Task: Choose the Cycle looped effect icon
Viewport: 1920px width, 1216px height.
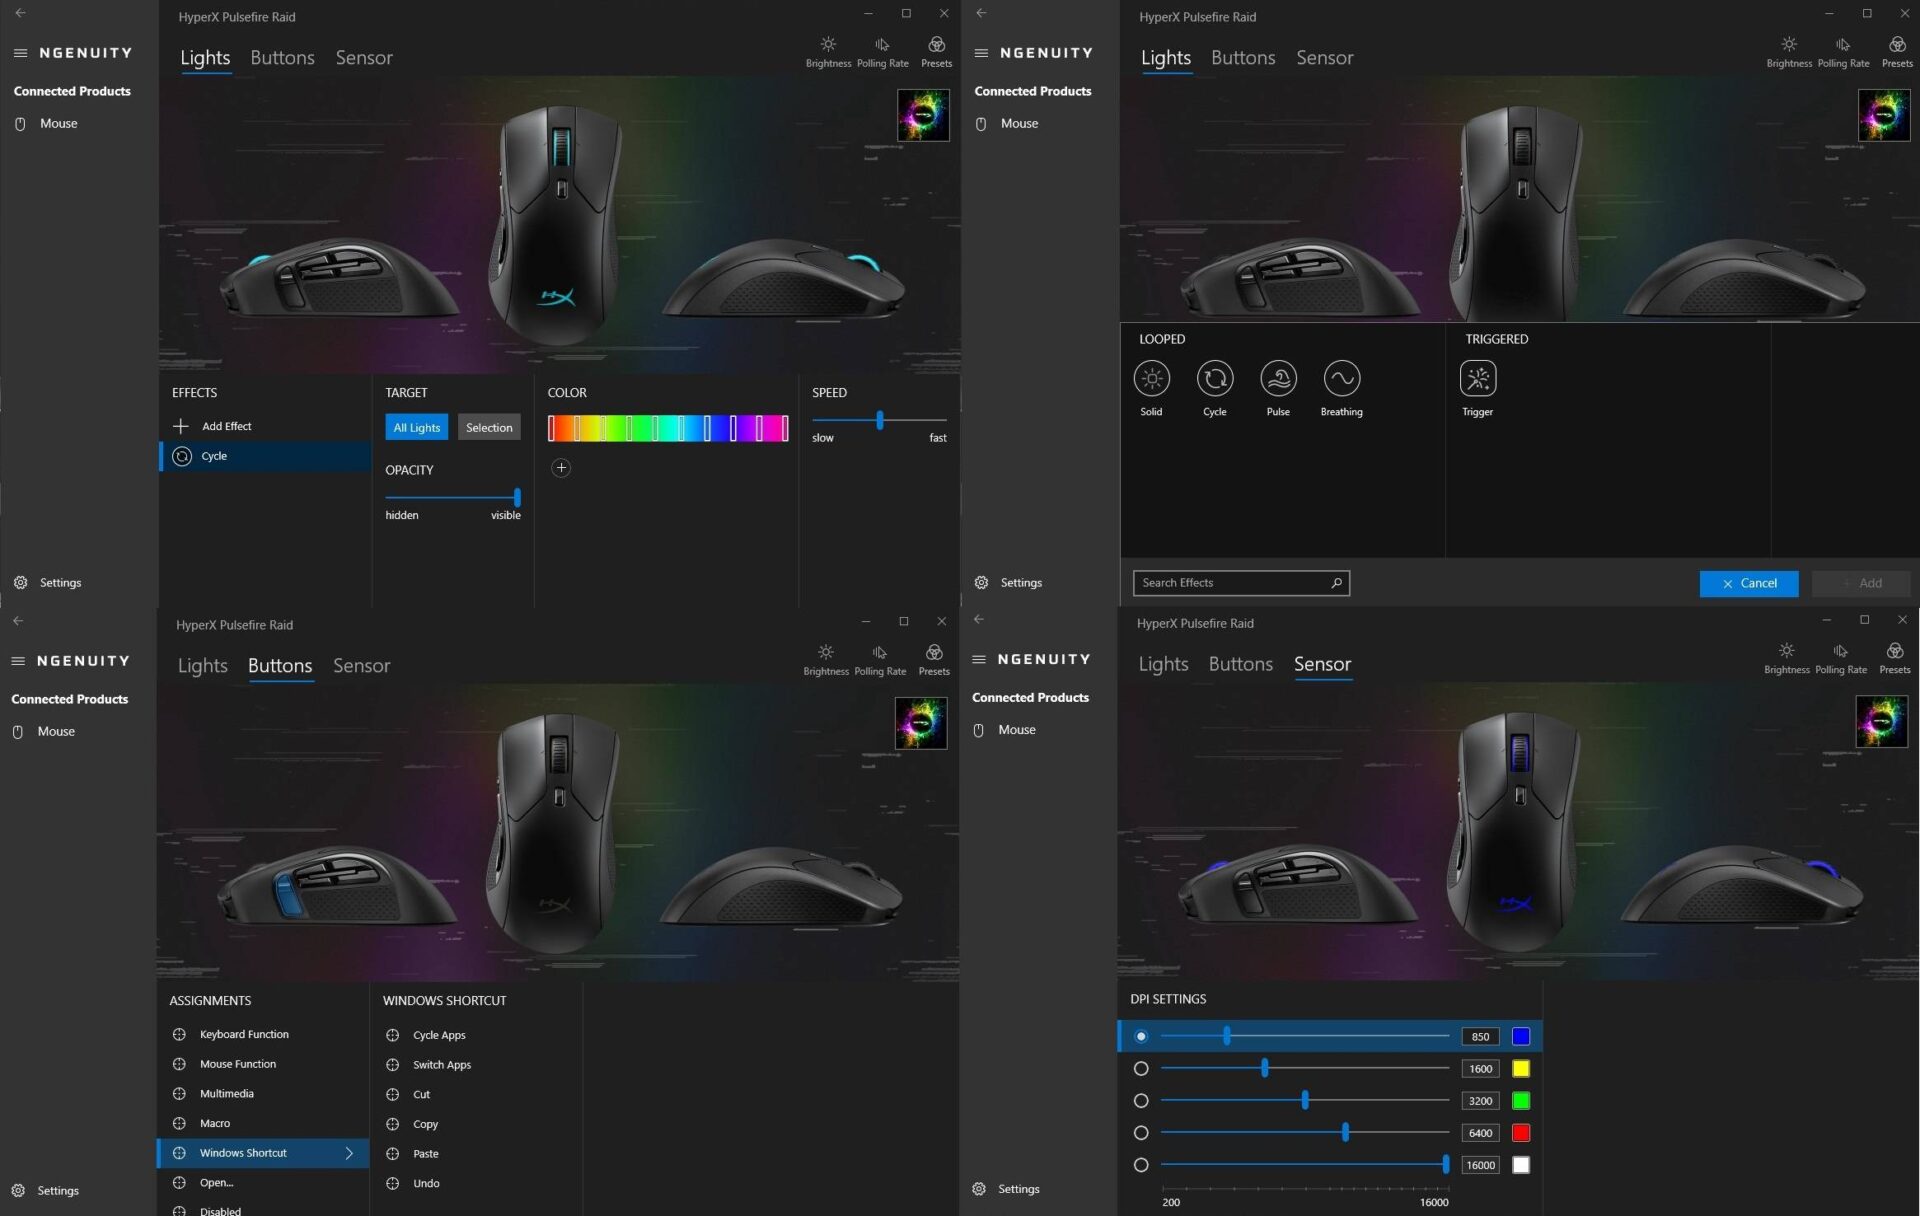Action: point(1215,379)
